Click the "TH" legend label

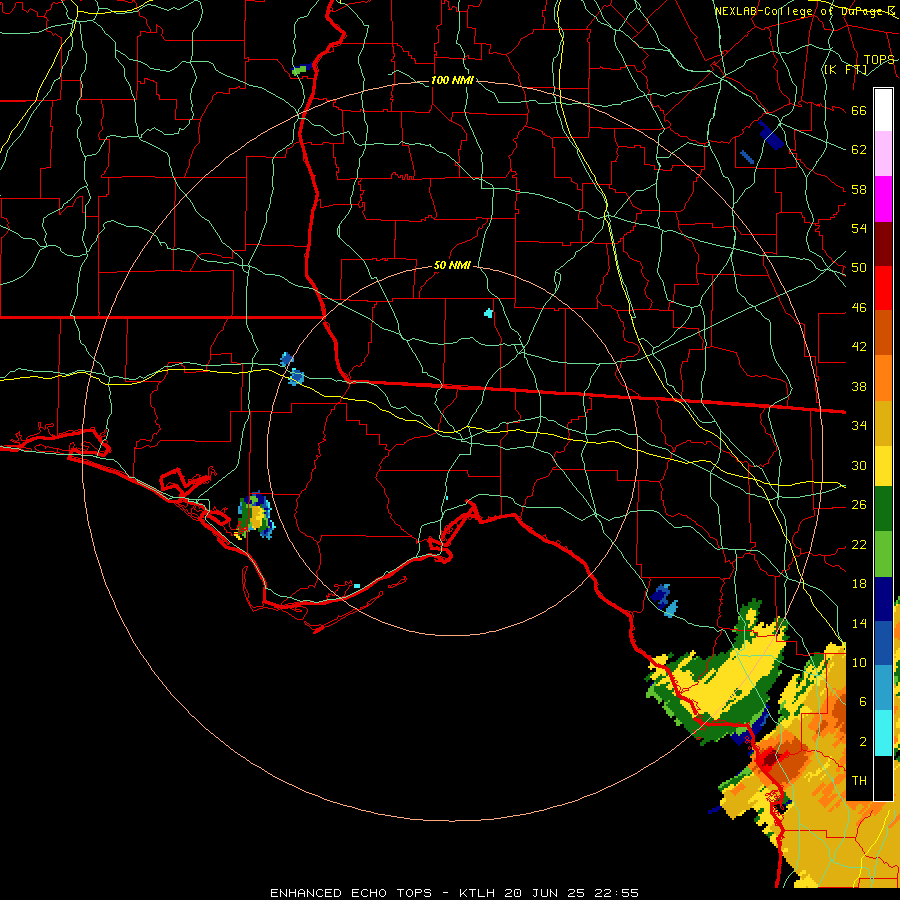pyautogui.click(x=859, y=781)
